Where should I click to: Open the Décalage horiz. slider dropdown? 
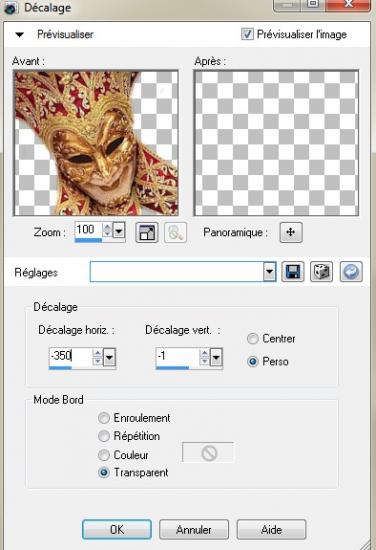tap(109, 357)
